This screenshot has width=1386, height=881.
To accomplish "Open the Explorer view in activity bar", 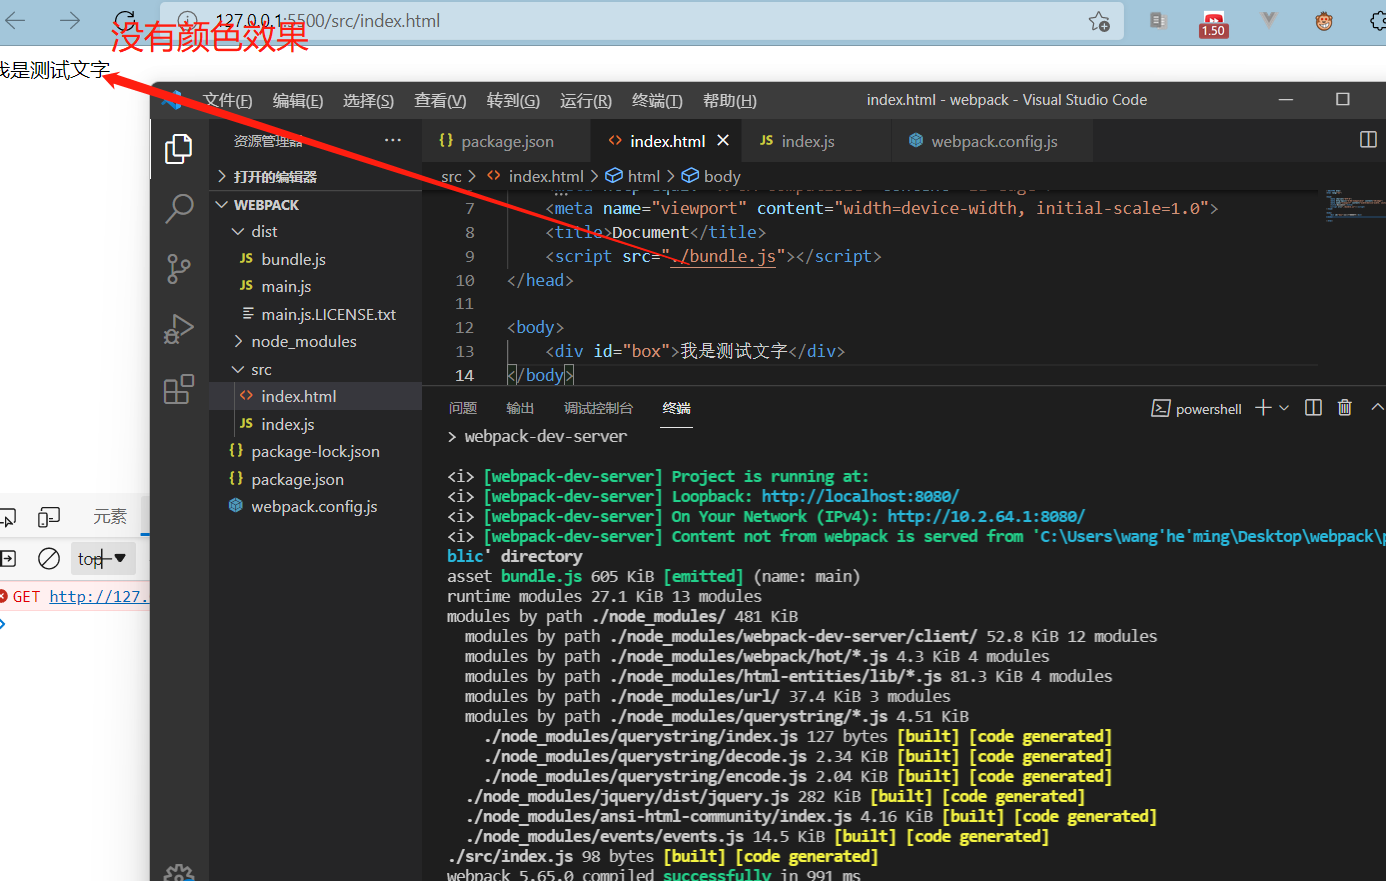I will [x=179, y=149].
